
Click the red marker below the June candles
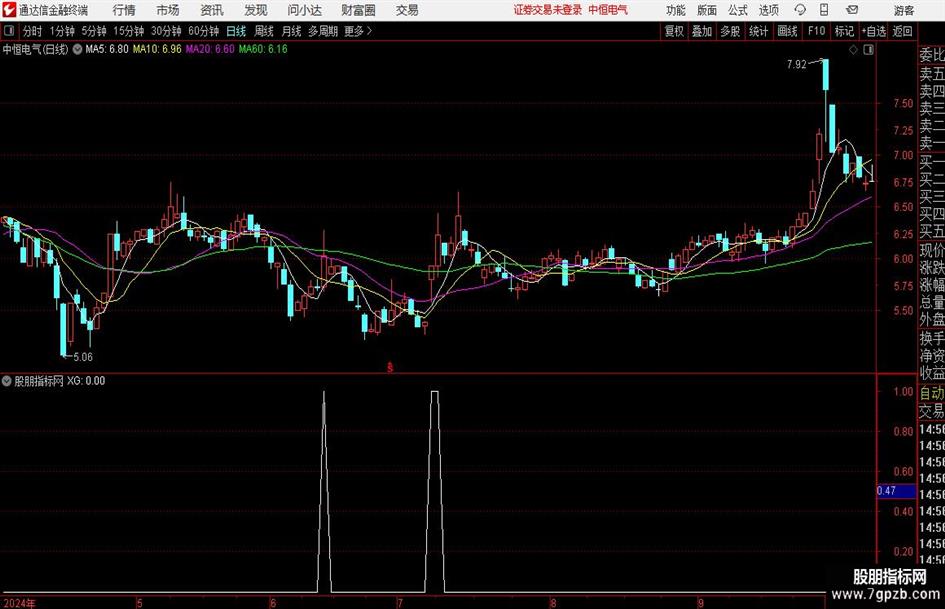pyautogui.click(x=390, y=367)
